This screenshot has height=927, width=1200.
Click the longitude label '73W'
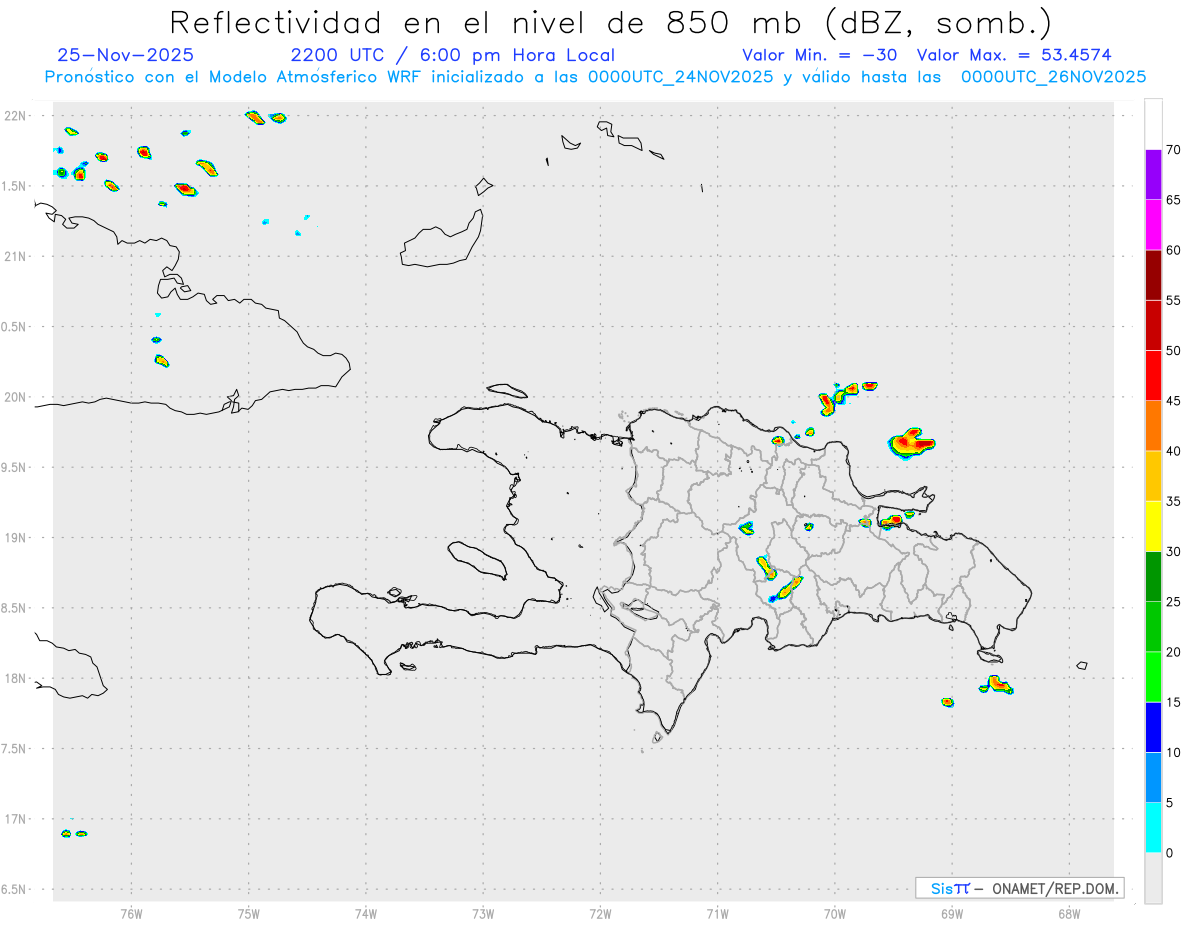tap(483, 913)
